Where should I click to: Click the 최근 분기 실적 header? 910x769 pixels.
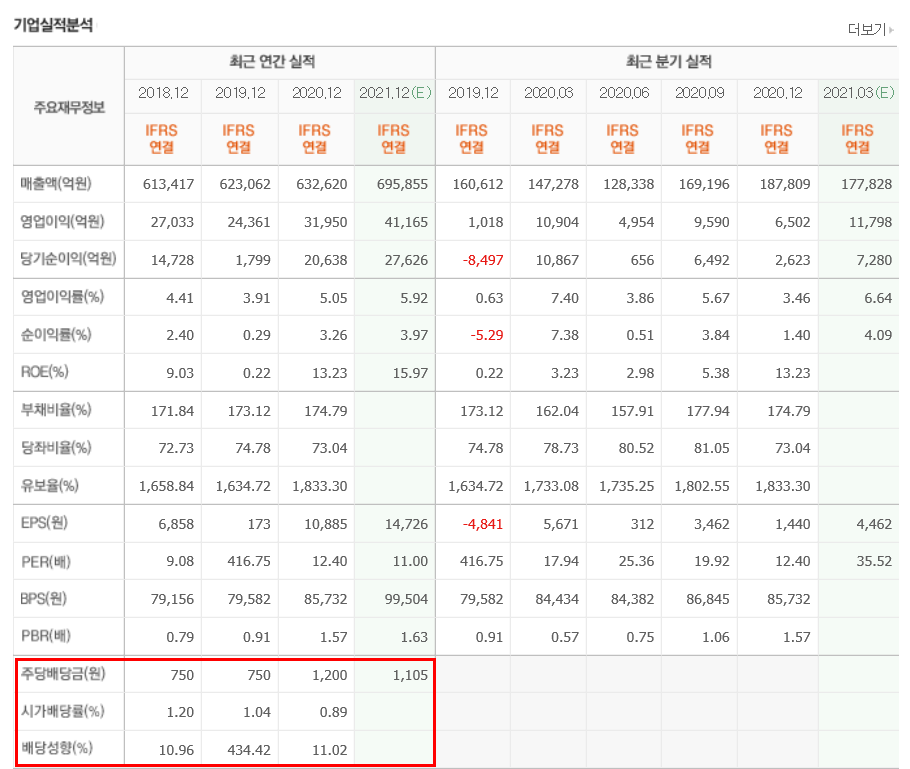tap(669, 62)
